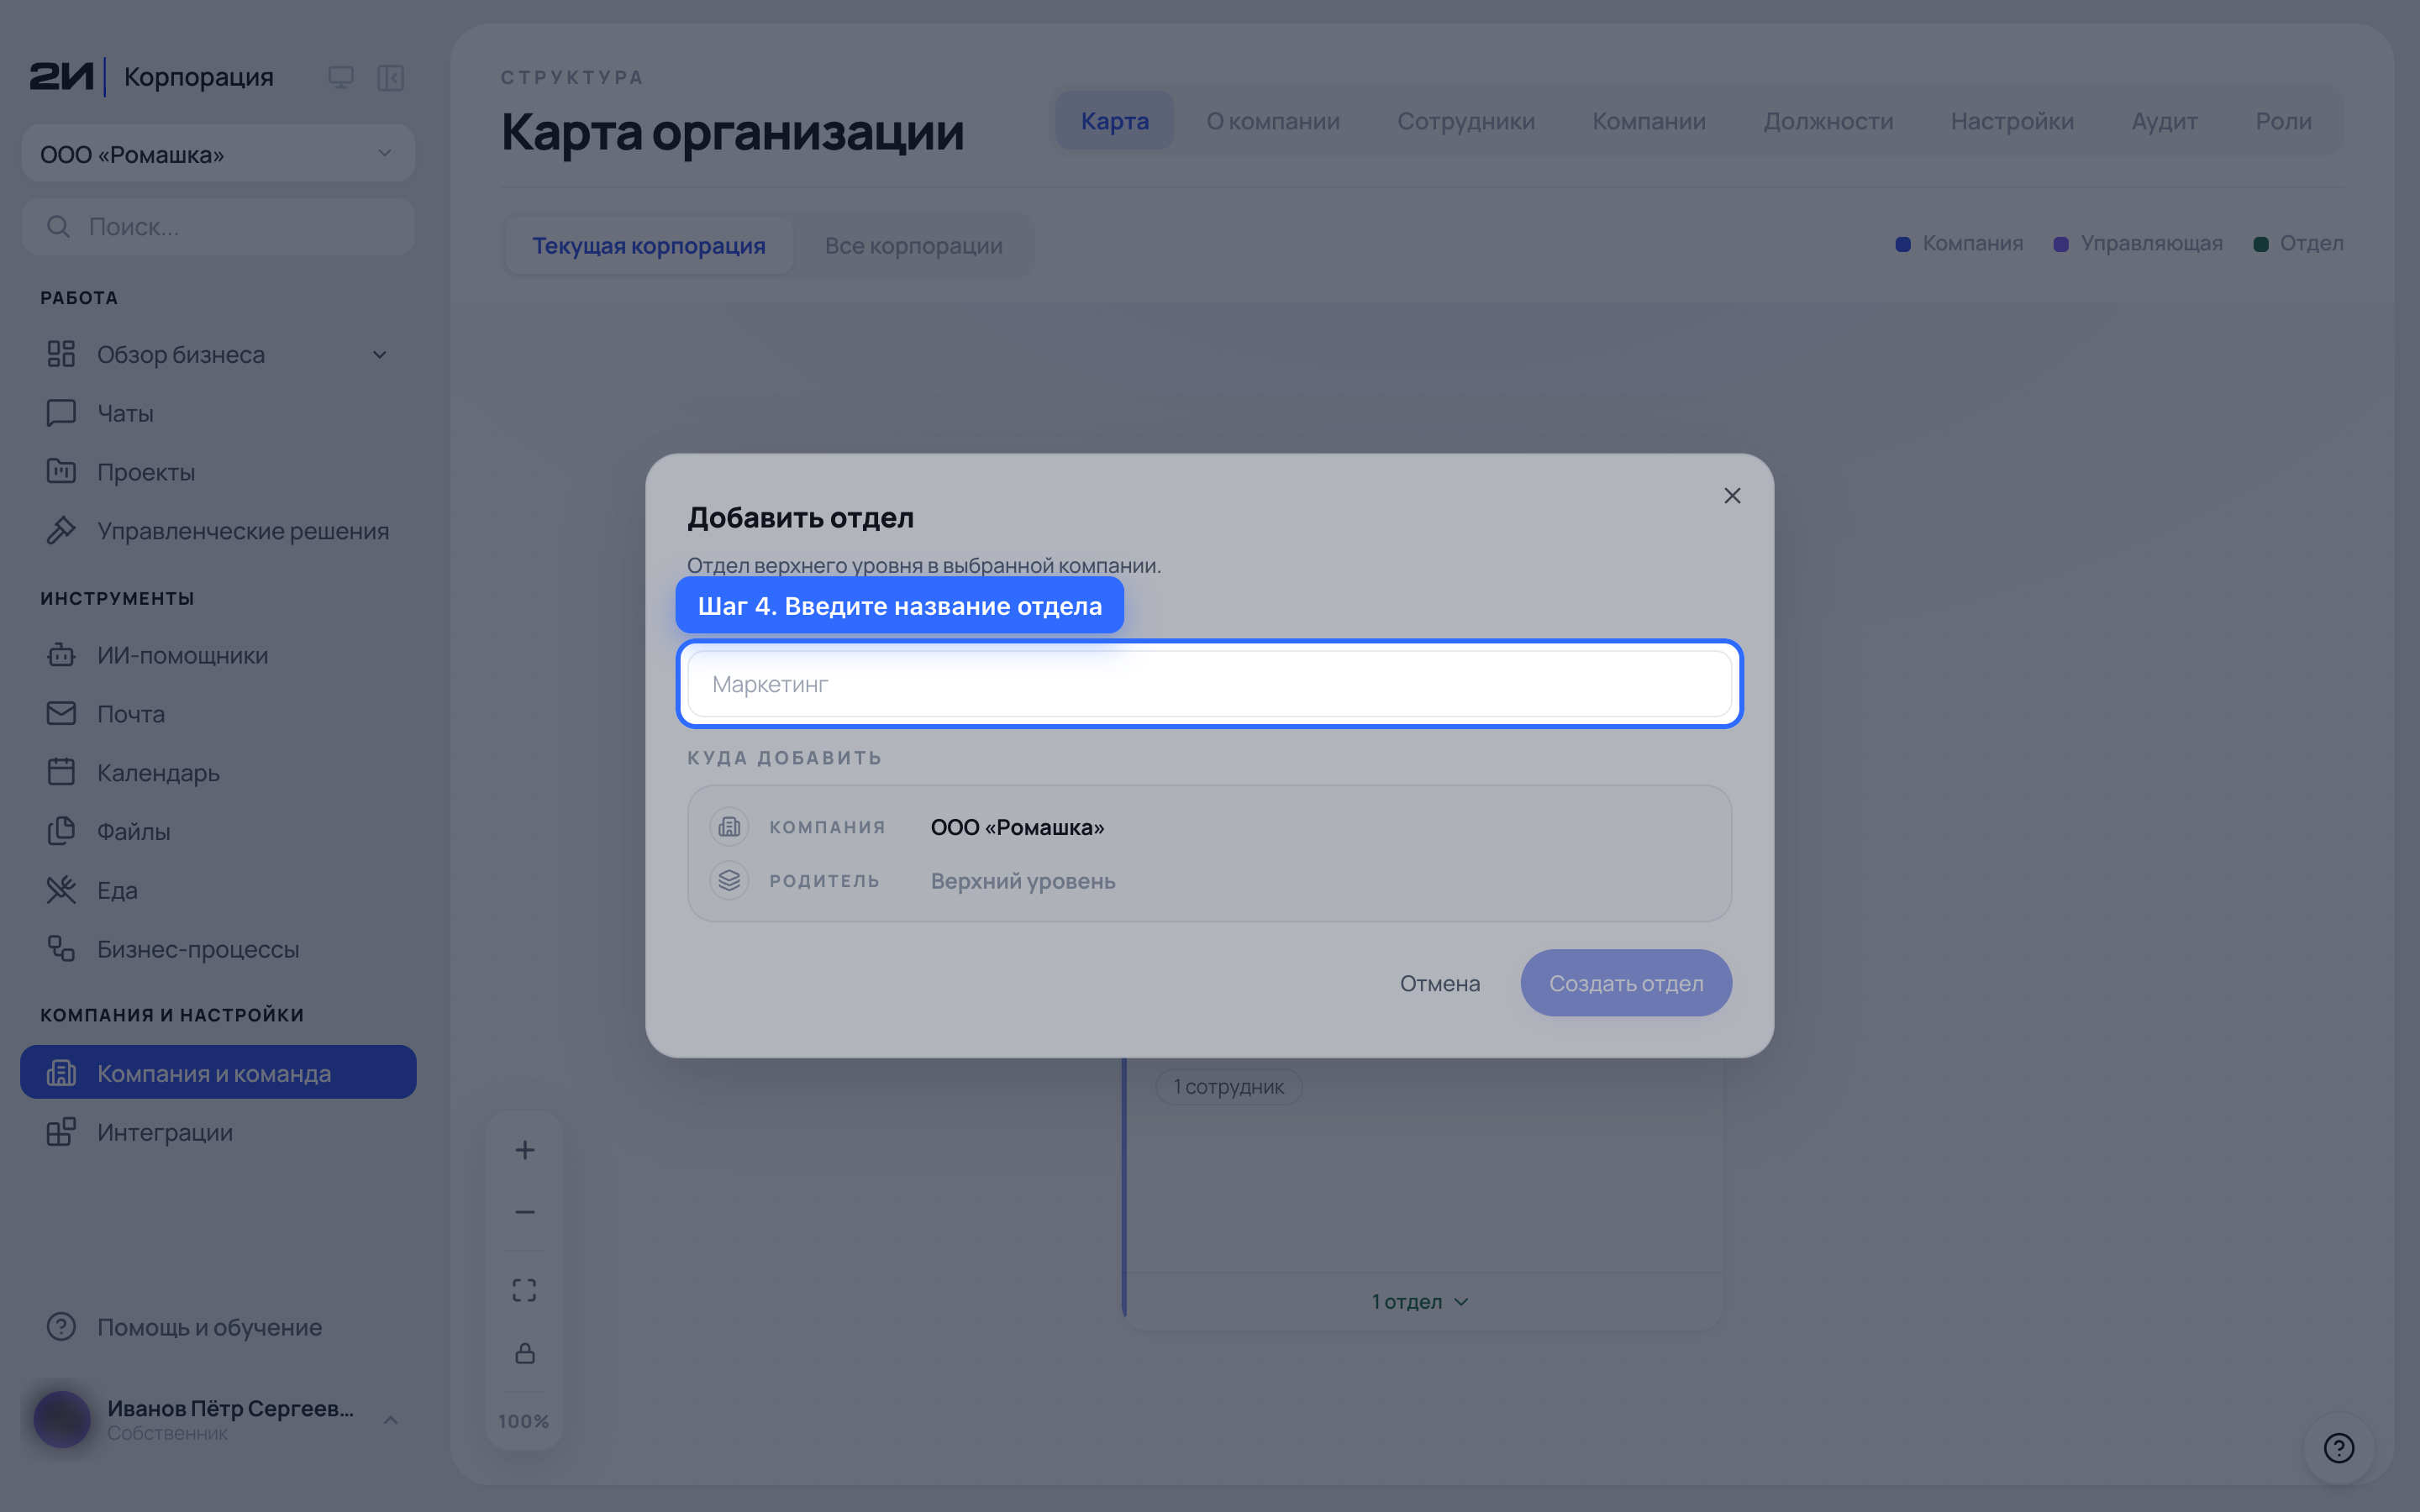Open Почта in the sidebar
The width and height of the screenshot is (2420, 1512).
[218, 714]
